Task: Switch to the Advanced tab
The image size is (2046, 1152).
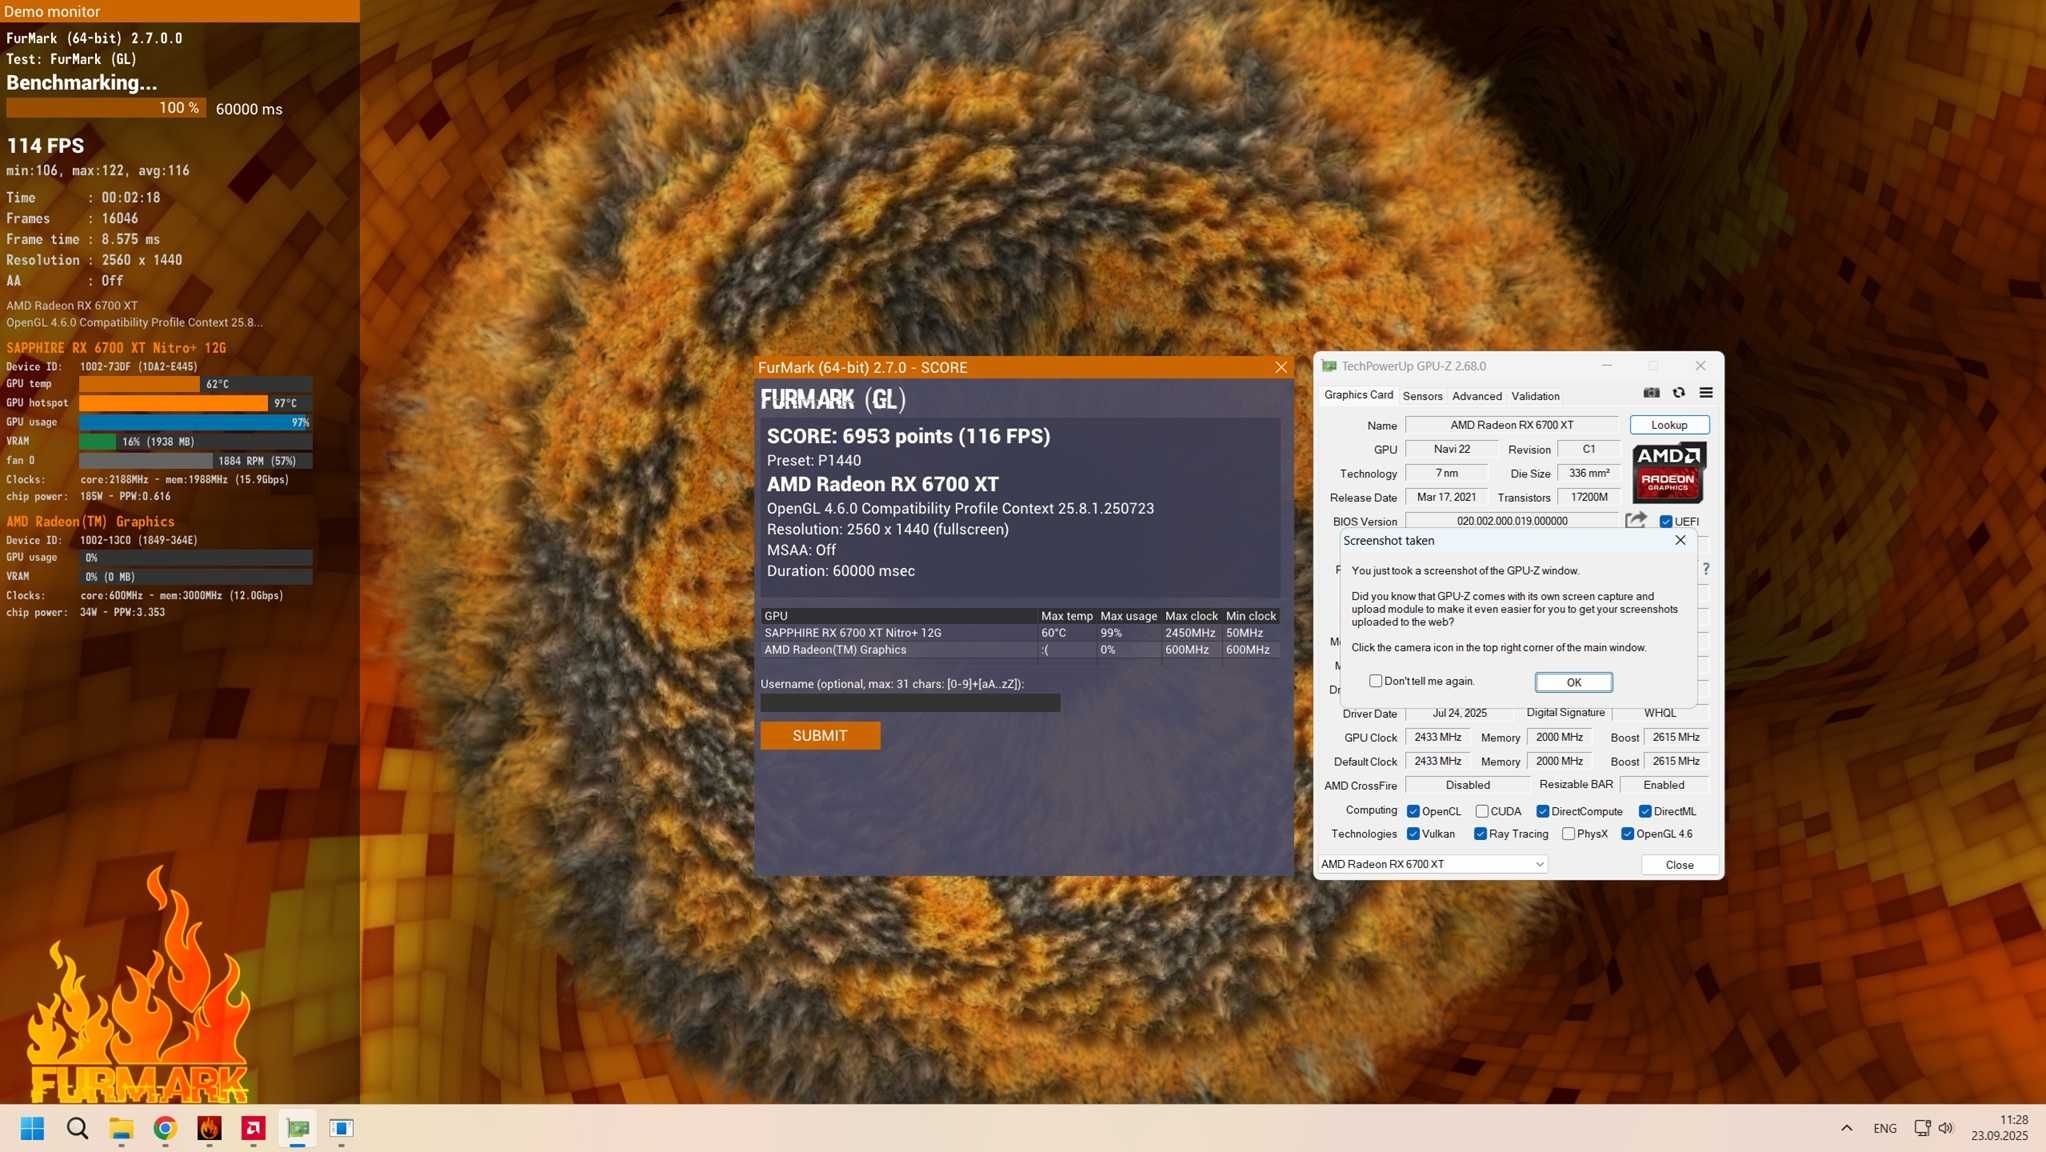Action: point(1476,396)
